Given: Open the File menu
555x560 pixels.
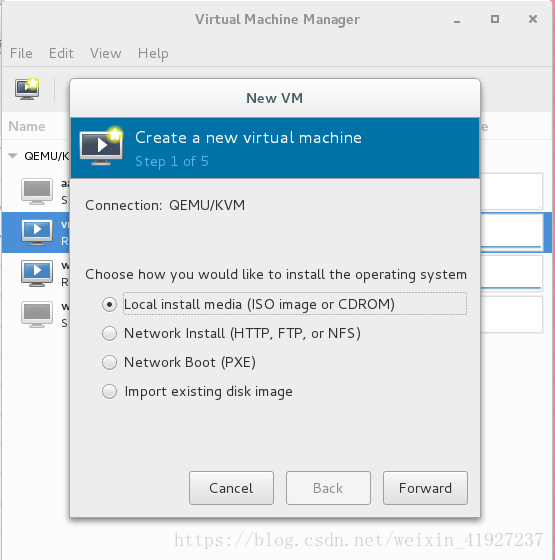Looking at the screenshot, I should point(21,54).
